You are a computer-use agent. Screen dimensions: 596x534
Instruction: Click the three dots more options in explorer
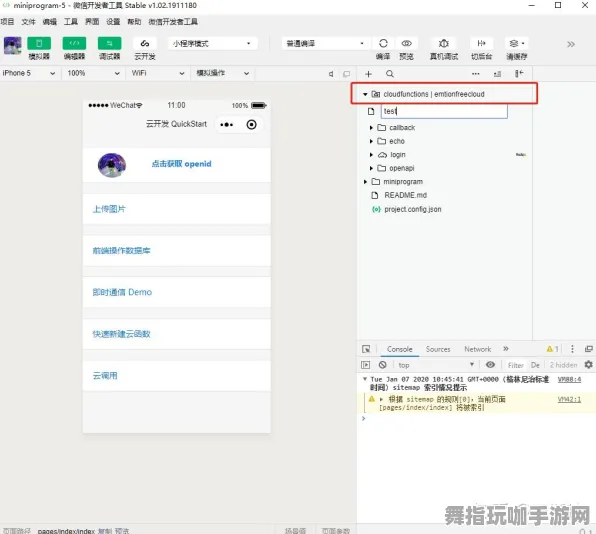click(476, 74)
